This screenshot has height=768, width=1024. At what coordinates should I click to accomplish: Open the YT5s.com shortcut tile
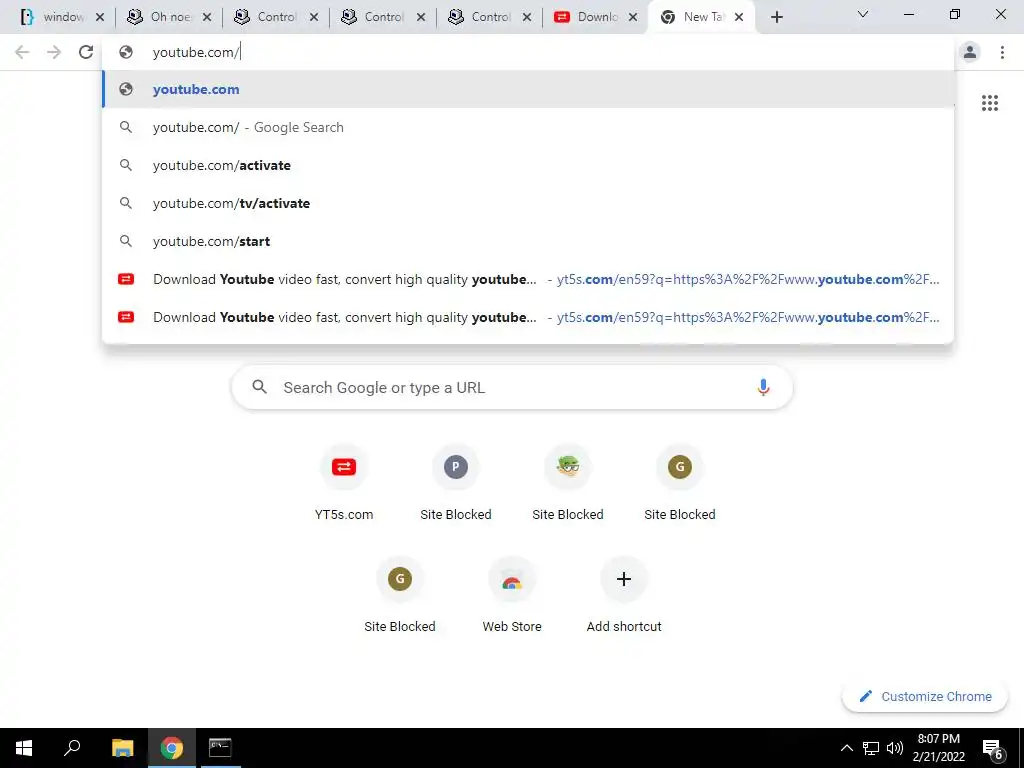tap(344, 483)
